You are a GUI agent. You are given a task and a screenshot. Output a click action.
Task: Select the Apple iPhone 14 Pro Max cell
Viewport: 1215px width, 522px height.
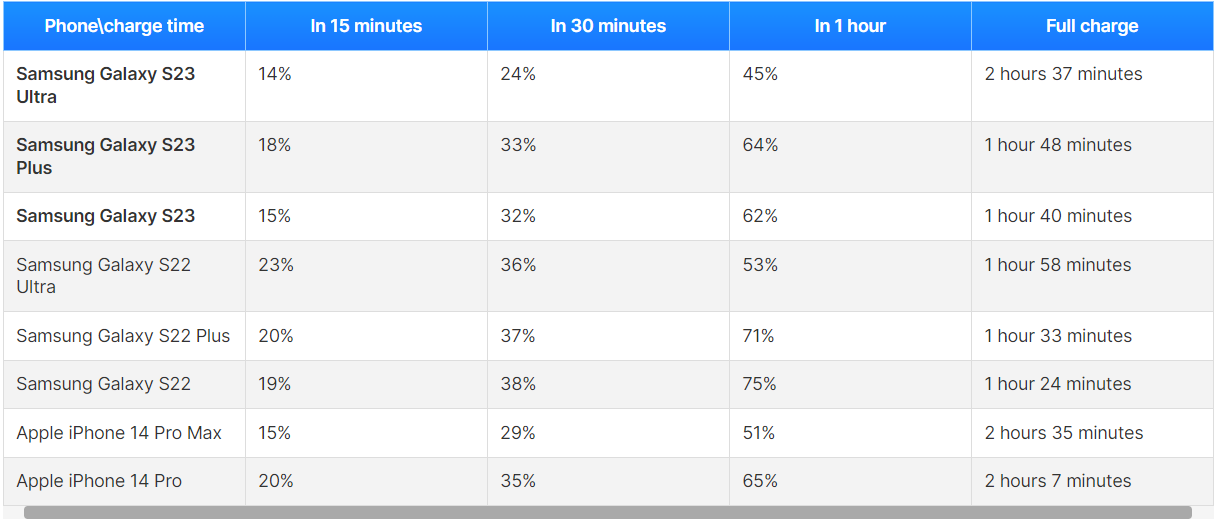coord(124,433)
